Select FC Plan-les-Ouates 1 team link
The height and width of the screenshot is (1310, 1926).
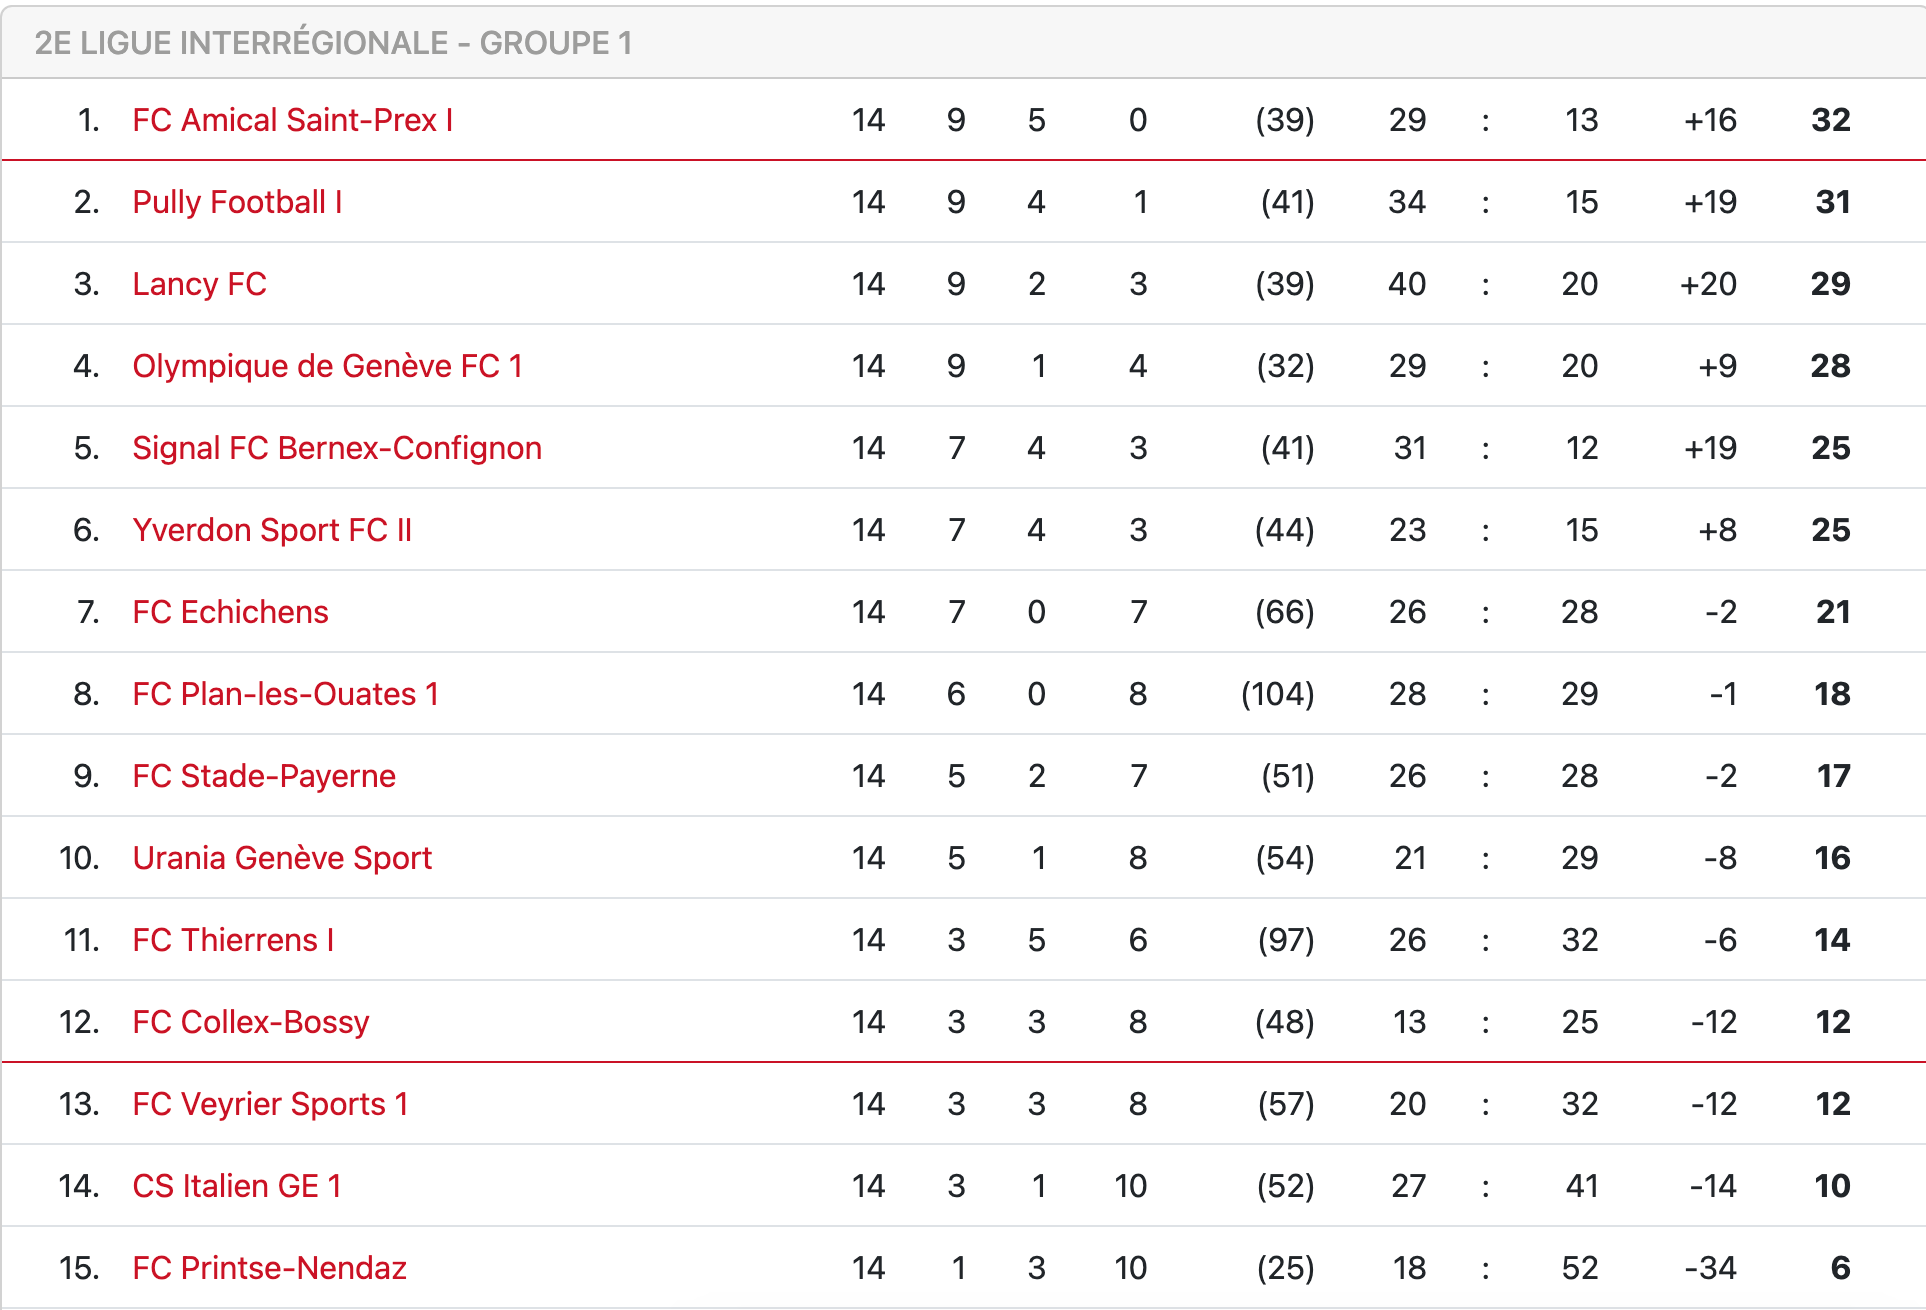coord(285,694)
